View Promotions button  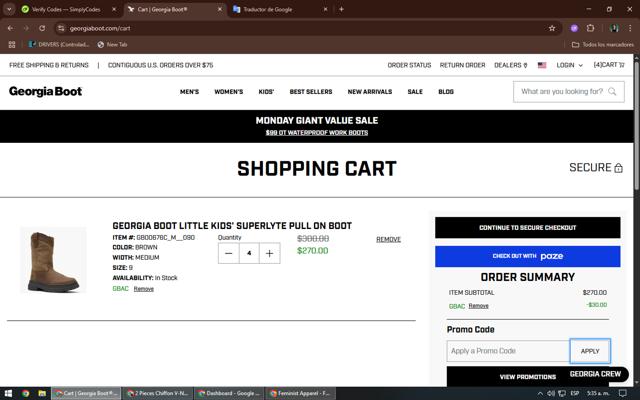528,376
